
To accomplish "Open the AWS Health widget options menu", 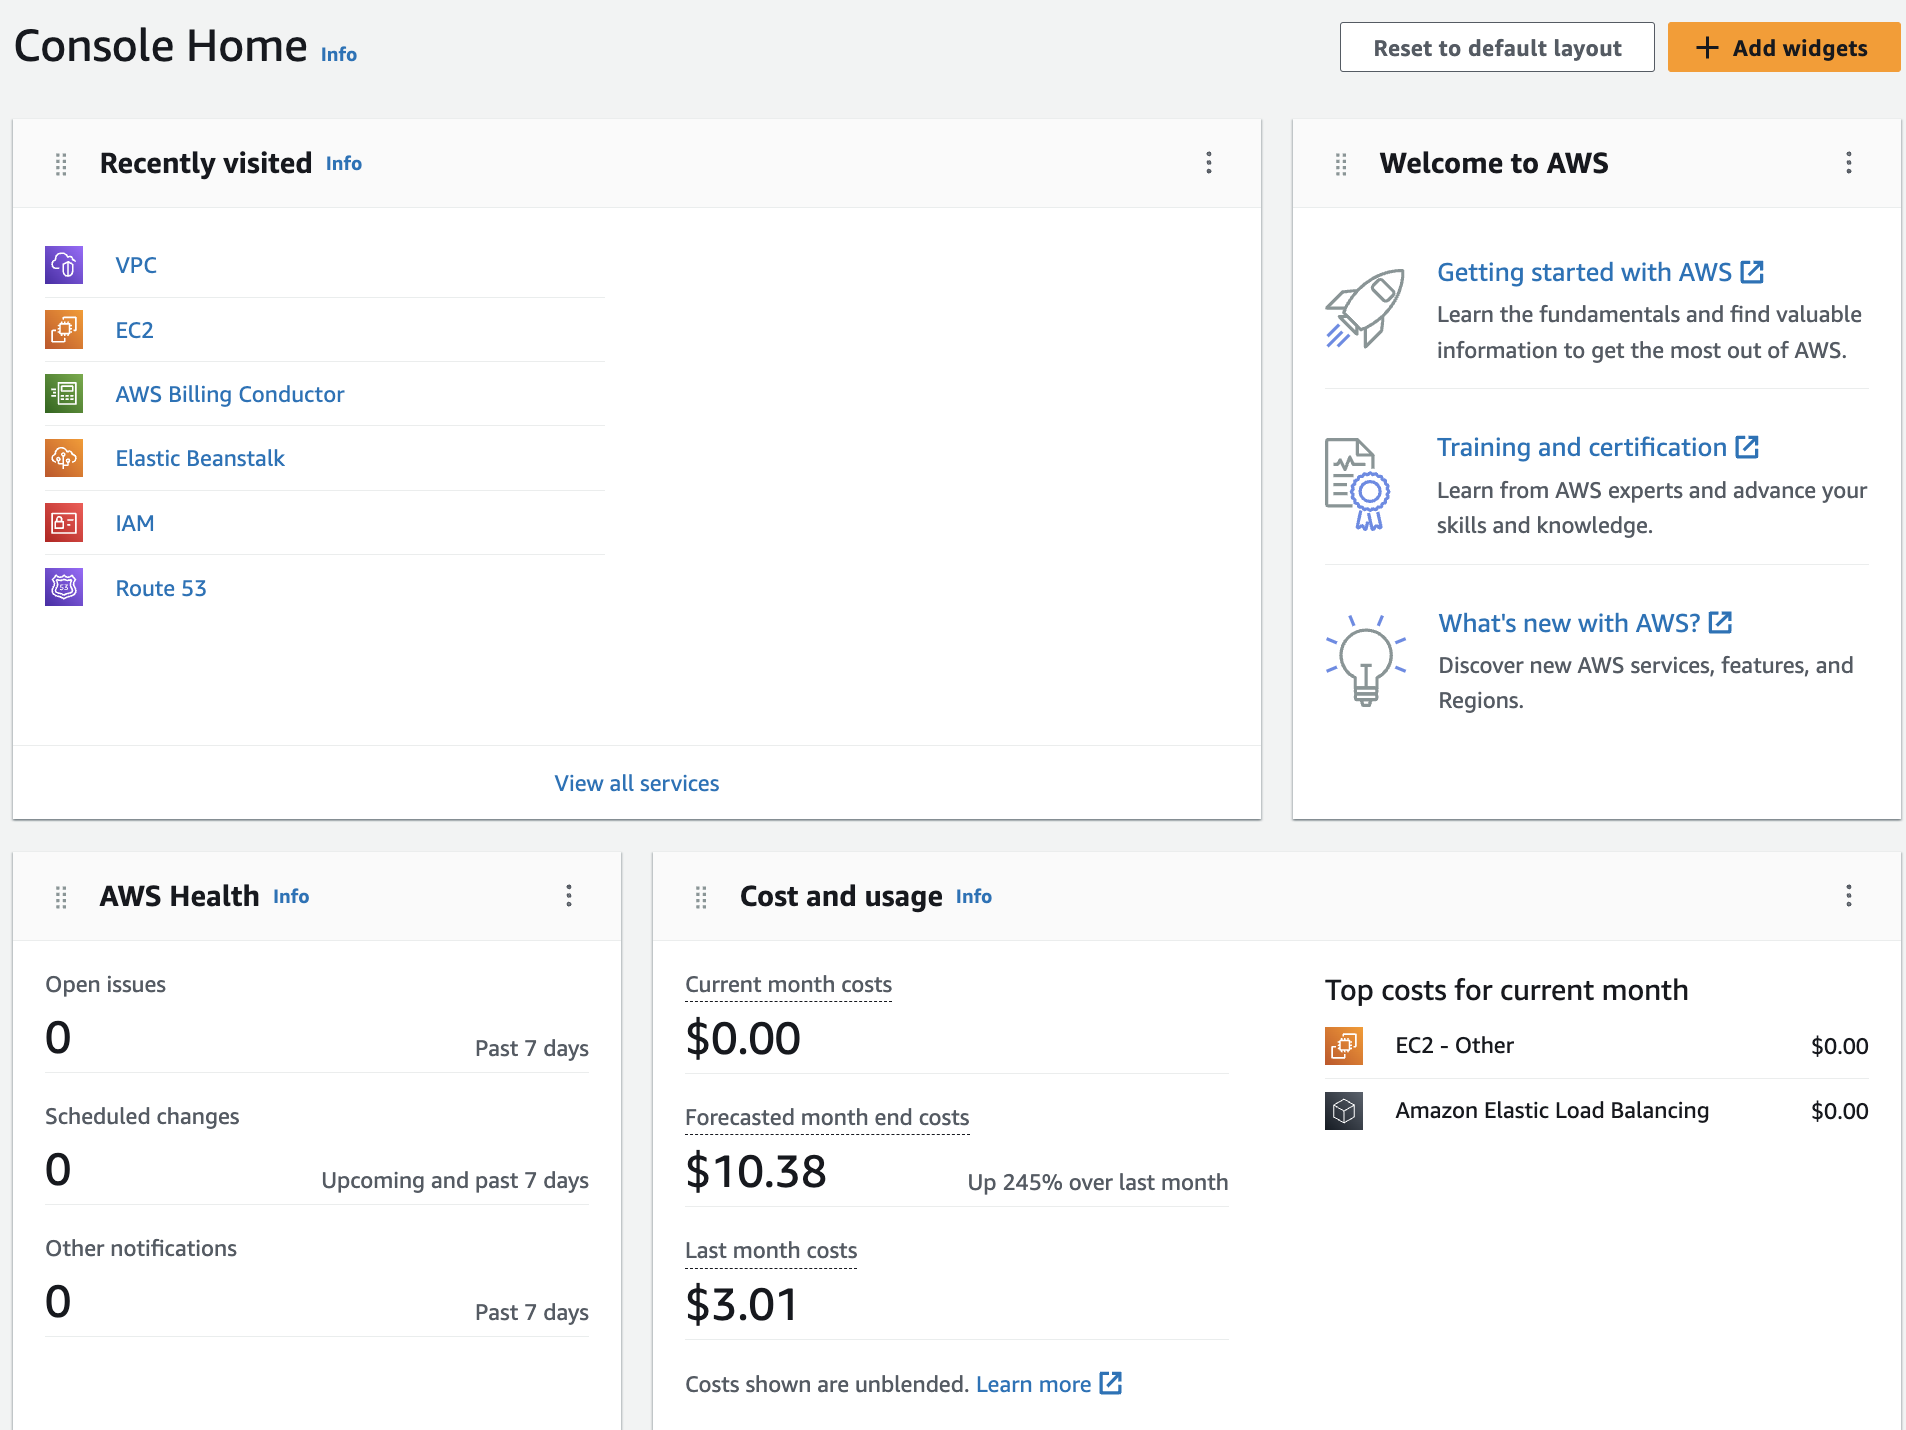I will (x=569, y=896).
